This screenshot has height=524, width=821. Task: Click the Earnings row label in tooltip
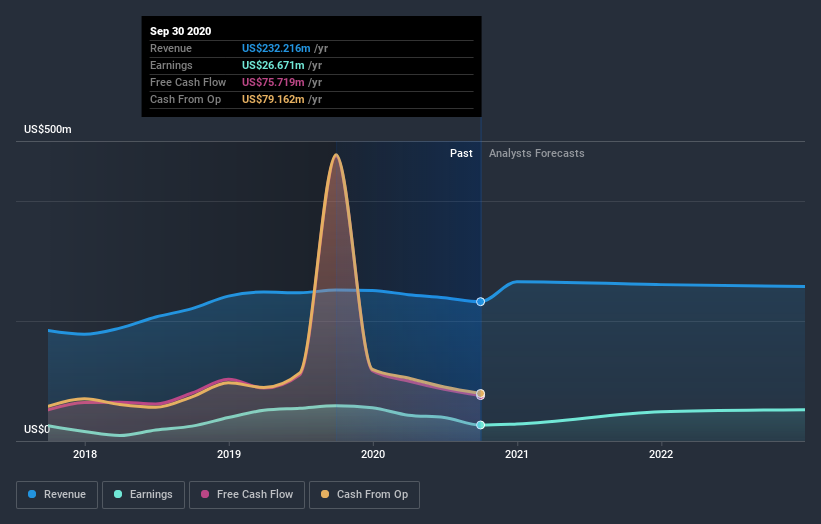(x=171, y=65)
